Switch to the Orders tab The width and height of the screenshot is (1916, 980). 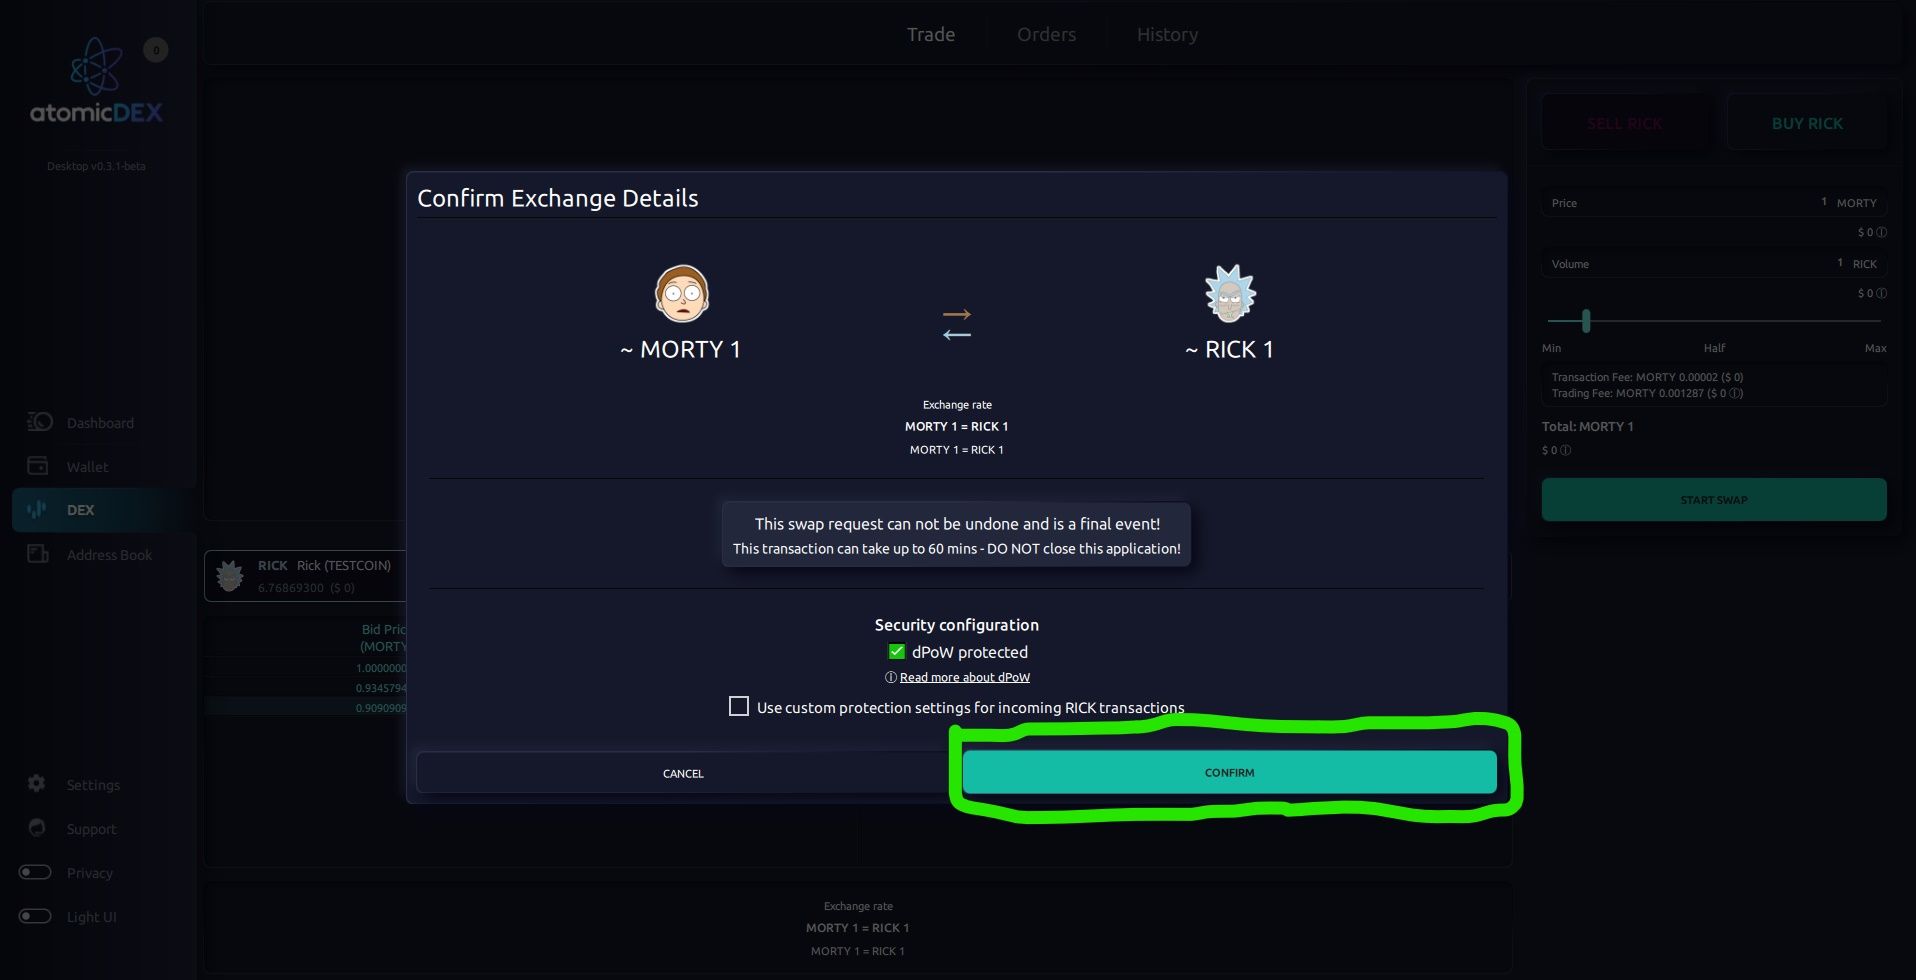point(1046,34)
